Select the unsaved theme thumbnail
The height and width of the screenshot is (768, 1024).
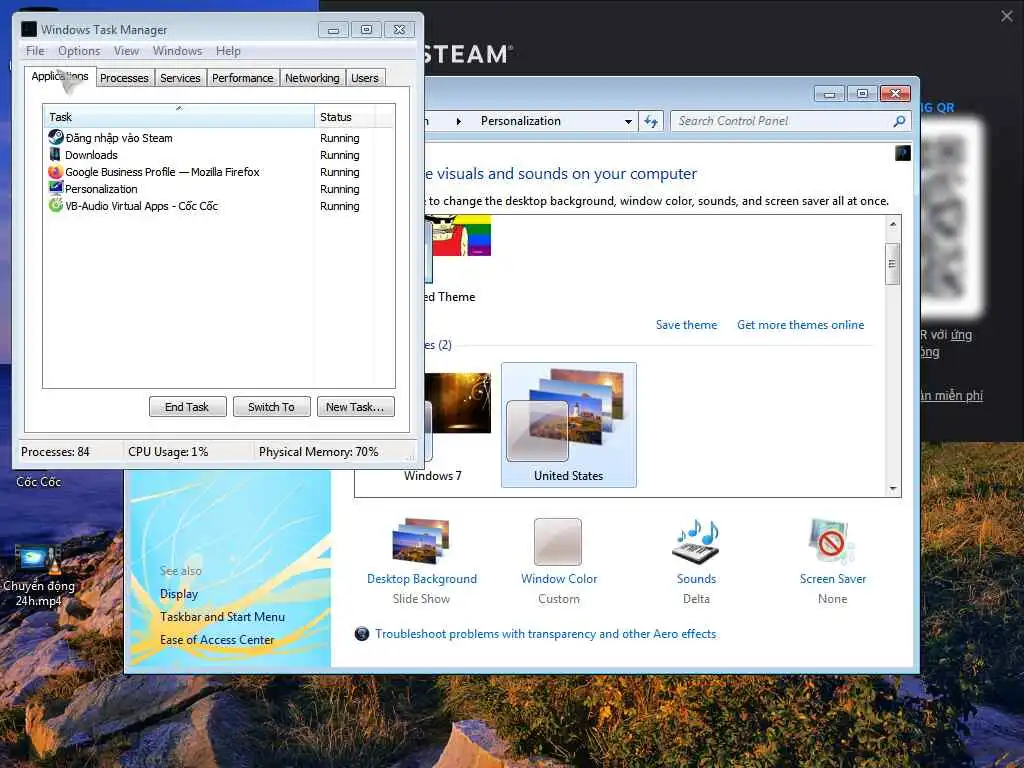(x=460, y=235)
